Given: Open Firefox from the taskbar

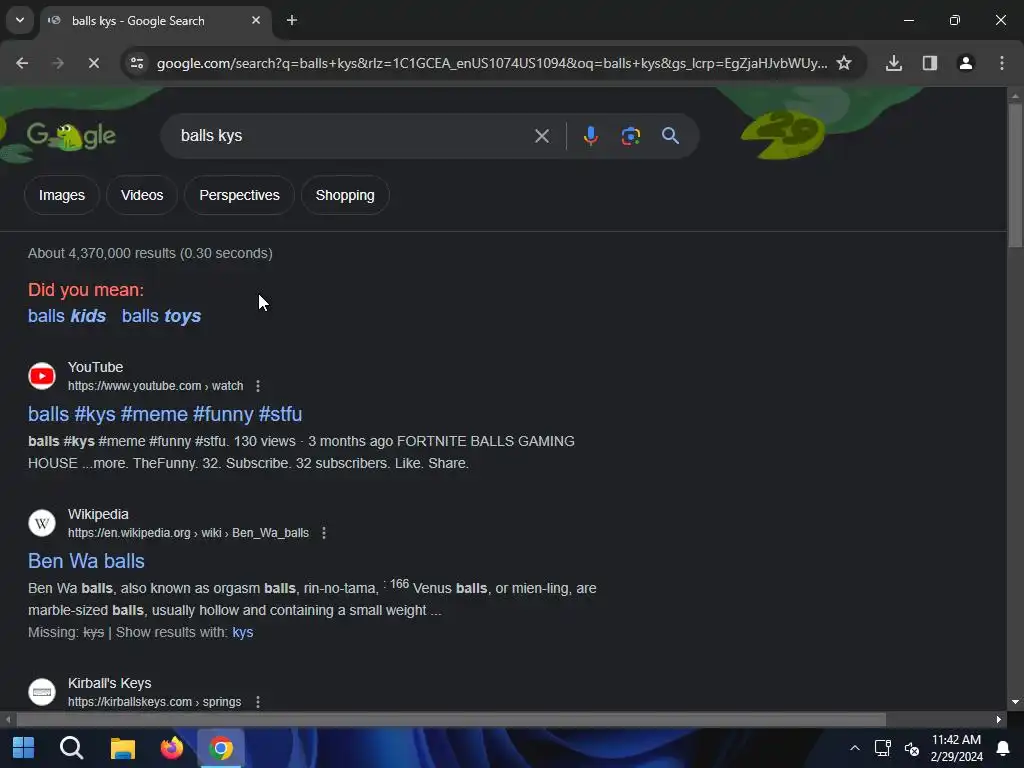Looking at the screenshot, I should (x=172, y=748).
